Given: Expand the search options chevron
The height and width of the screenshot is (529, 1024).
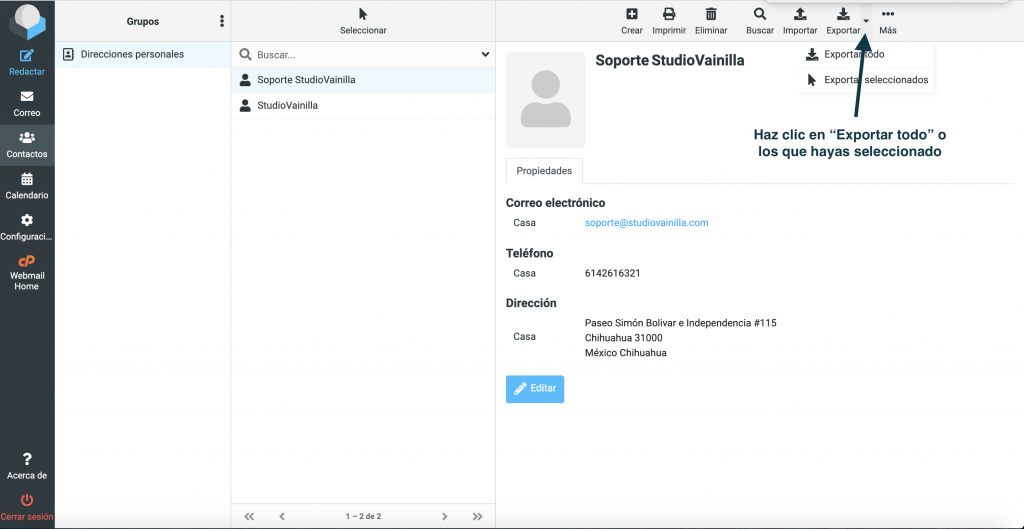Looking at the screenshot, I should pyautogui.click(x=485, y=55).
